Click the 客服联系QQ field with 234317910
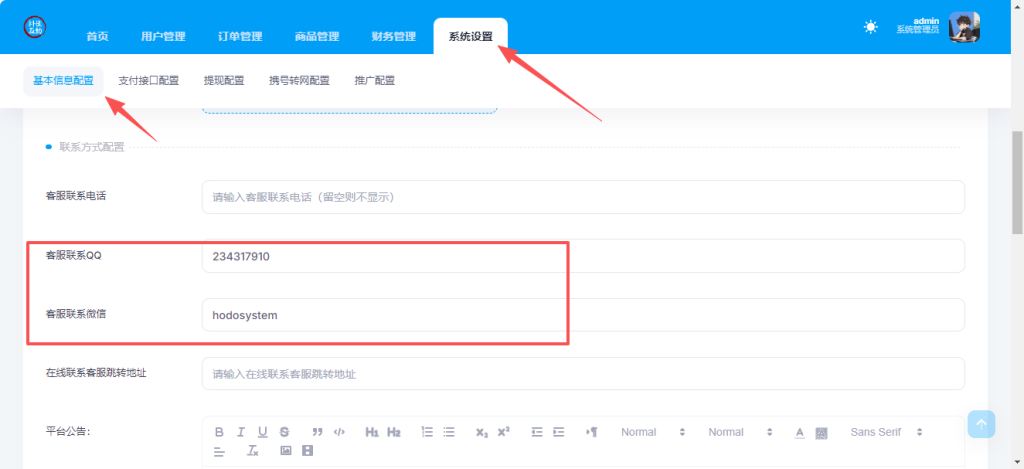Viewport: 1024px width, 469px height. tap(583, 256)
